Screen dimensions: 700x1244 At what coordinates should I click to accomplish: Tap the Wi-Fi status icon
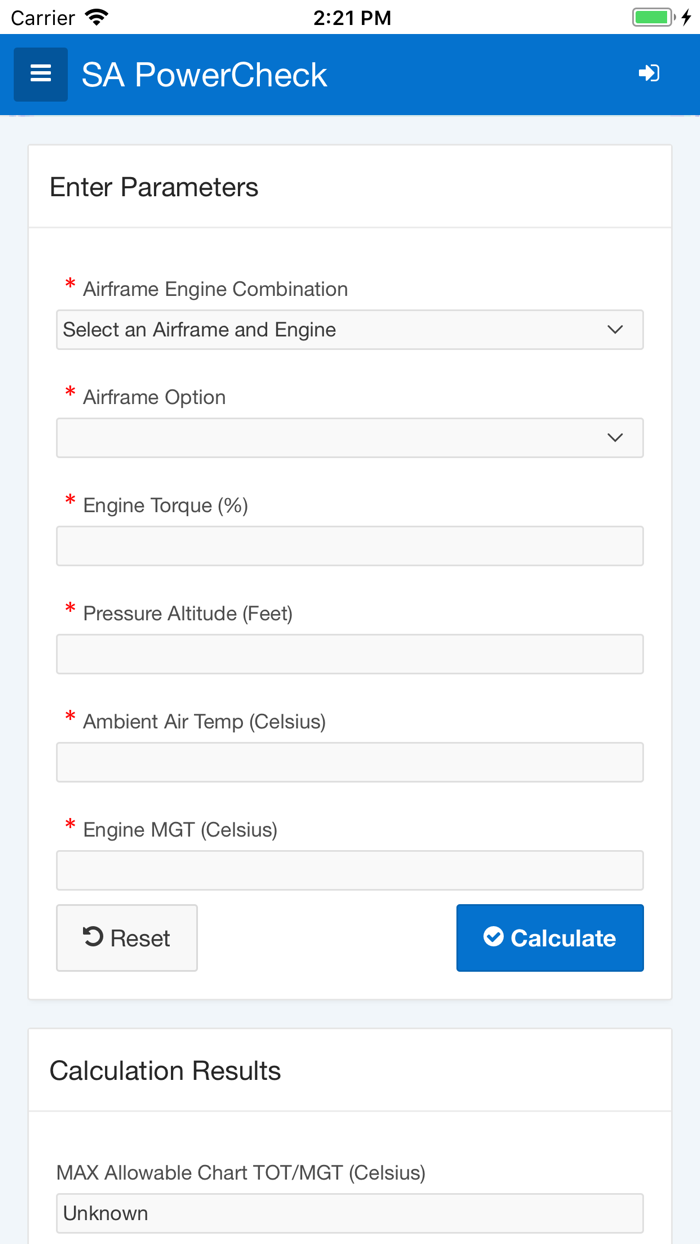pos(97,17)
